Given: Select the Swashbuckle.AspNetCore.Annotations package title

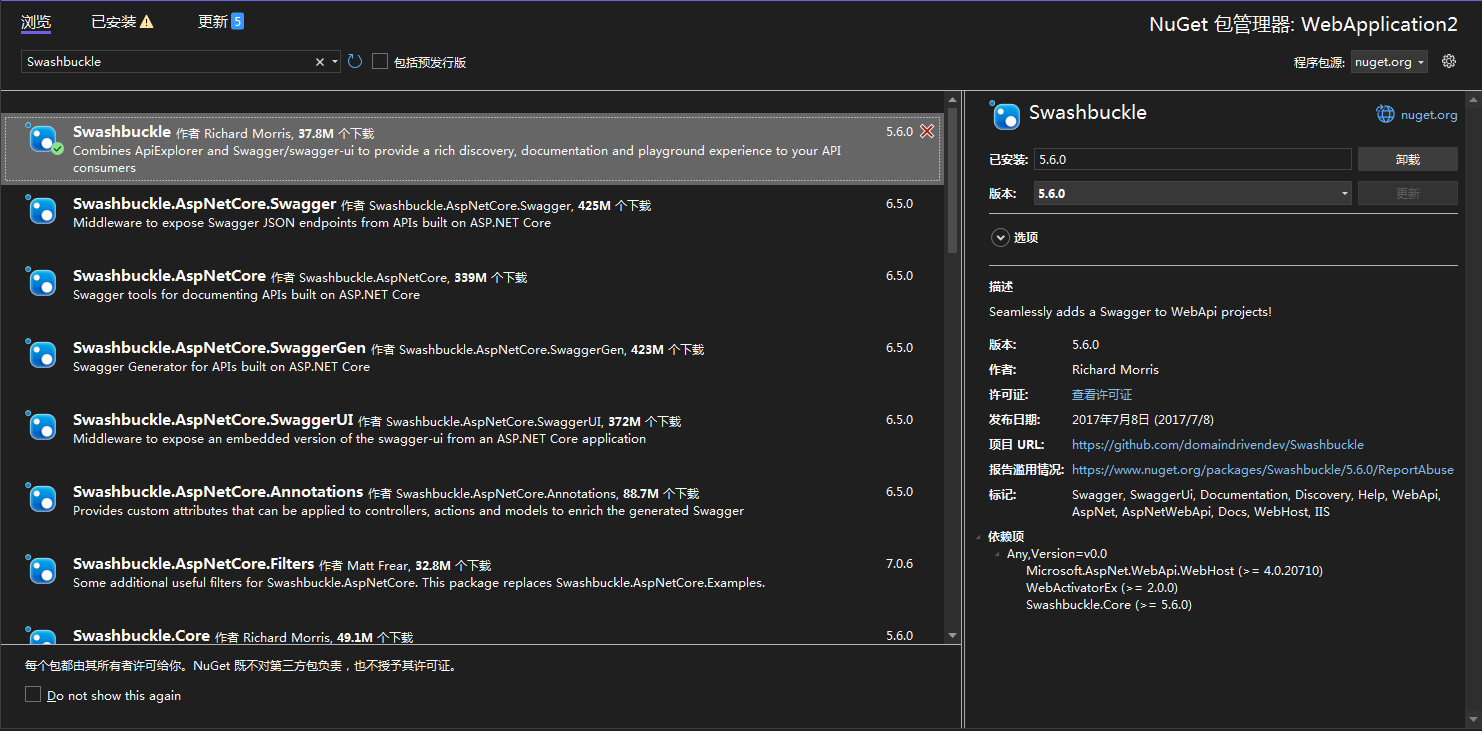Looking at the screenshot, I should pos(218,492).
